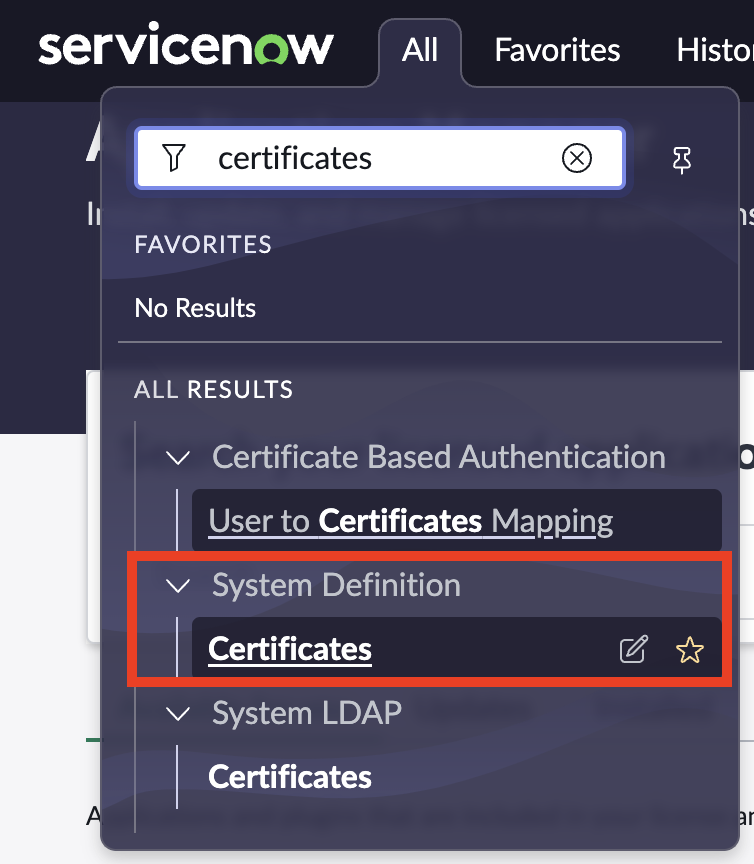
Task: Open the History tab
Action: pos(715,50)
